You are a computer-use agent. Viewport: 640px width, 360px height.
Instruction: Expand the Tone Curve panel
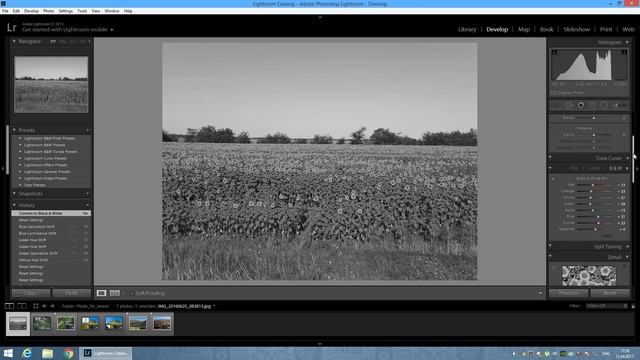(627, 158)
